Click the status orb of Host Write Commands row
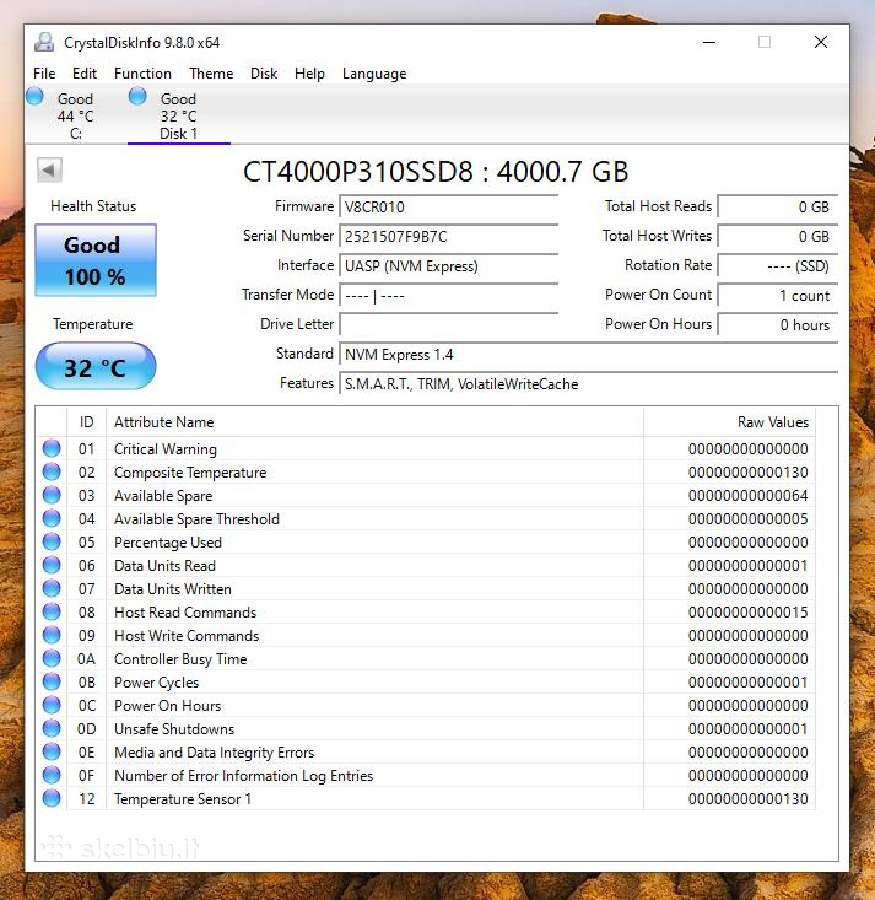Viewport: 875px width, 900px height. [52, 635]
